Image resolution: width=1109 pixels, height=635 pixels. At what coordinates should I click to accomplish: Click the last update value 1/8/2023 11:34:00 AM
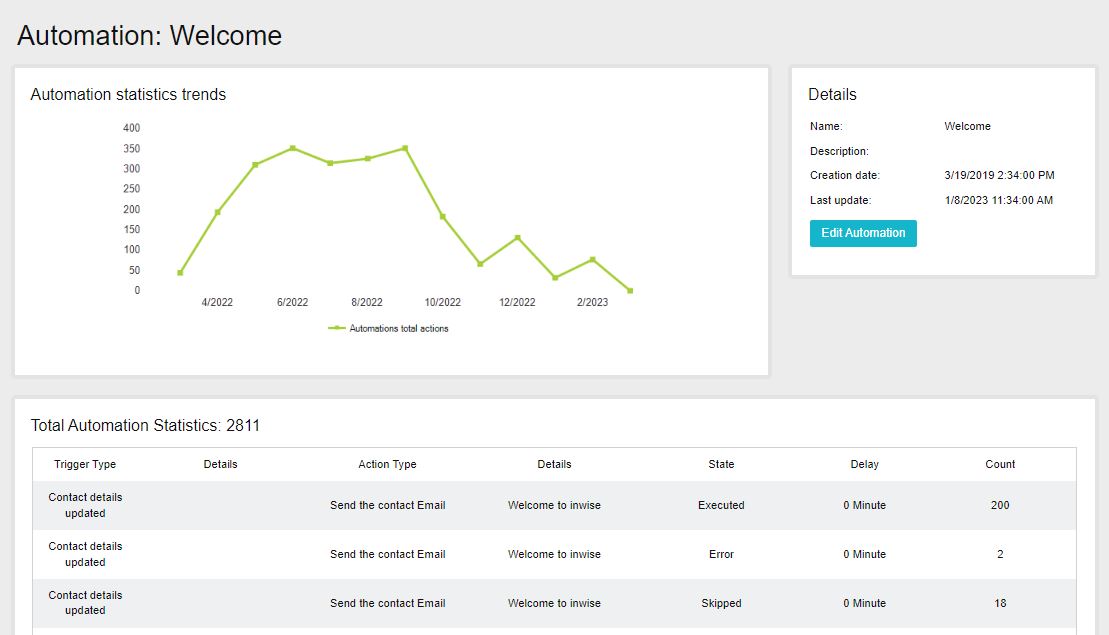click(x=999, y=200)
